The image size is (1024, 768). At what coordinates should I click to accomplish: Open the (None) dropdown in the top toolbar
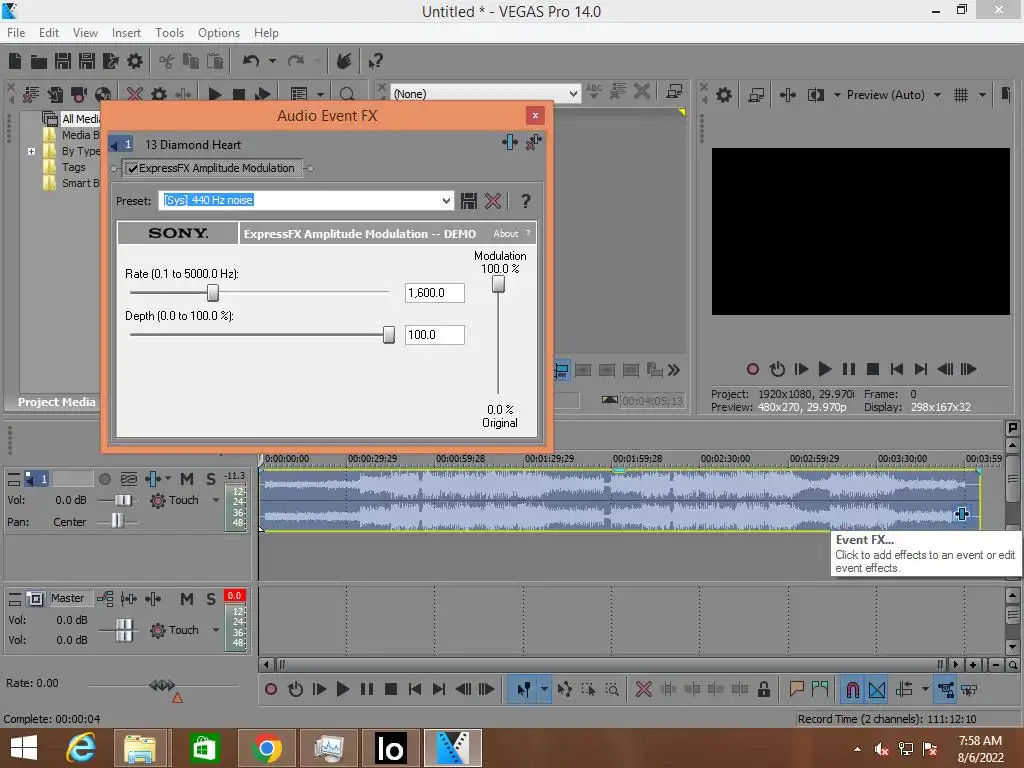[x=573, y=93]
